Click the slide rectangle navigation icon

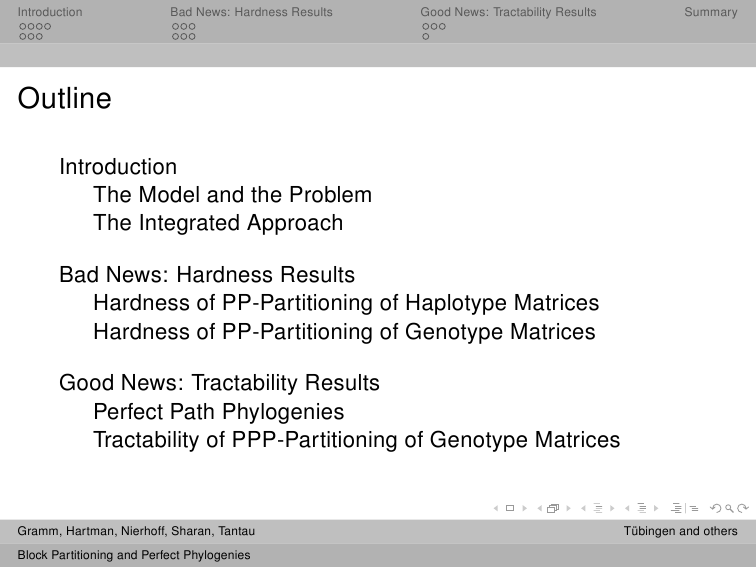510,508
